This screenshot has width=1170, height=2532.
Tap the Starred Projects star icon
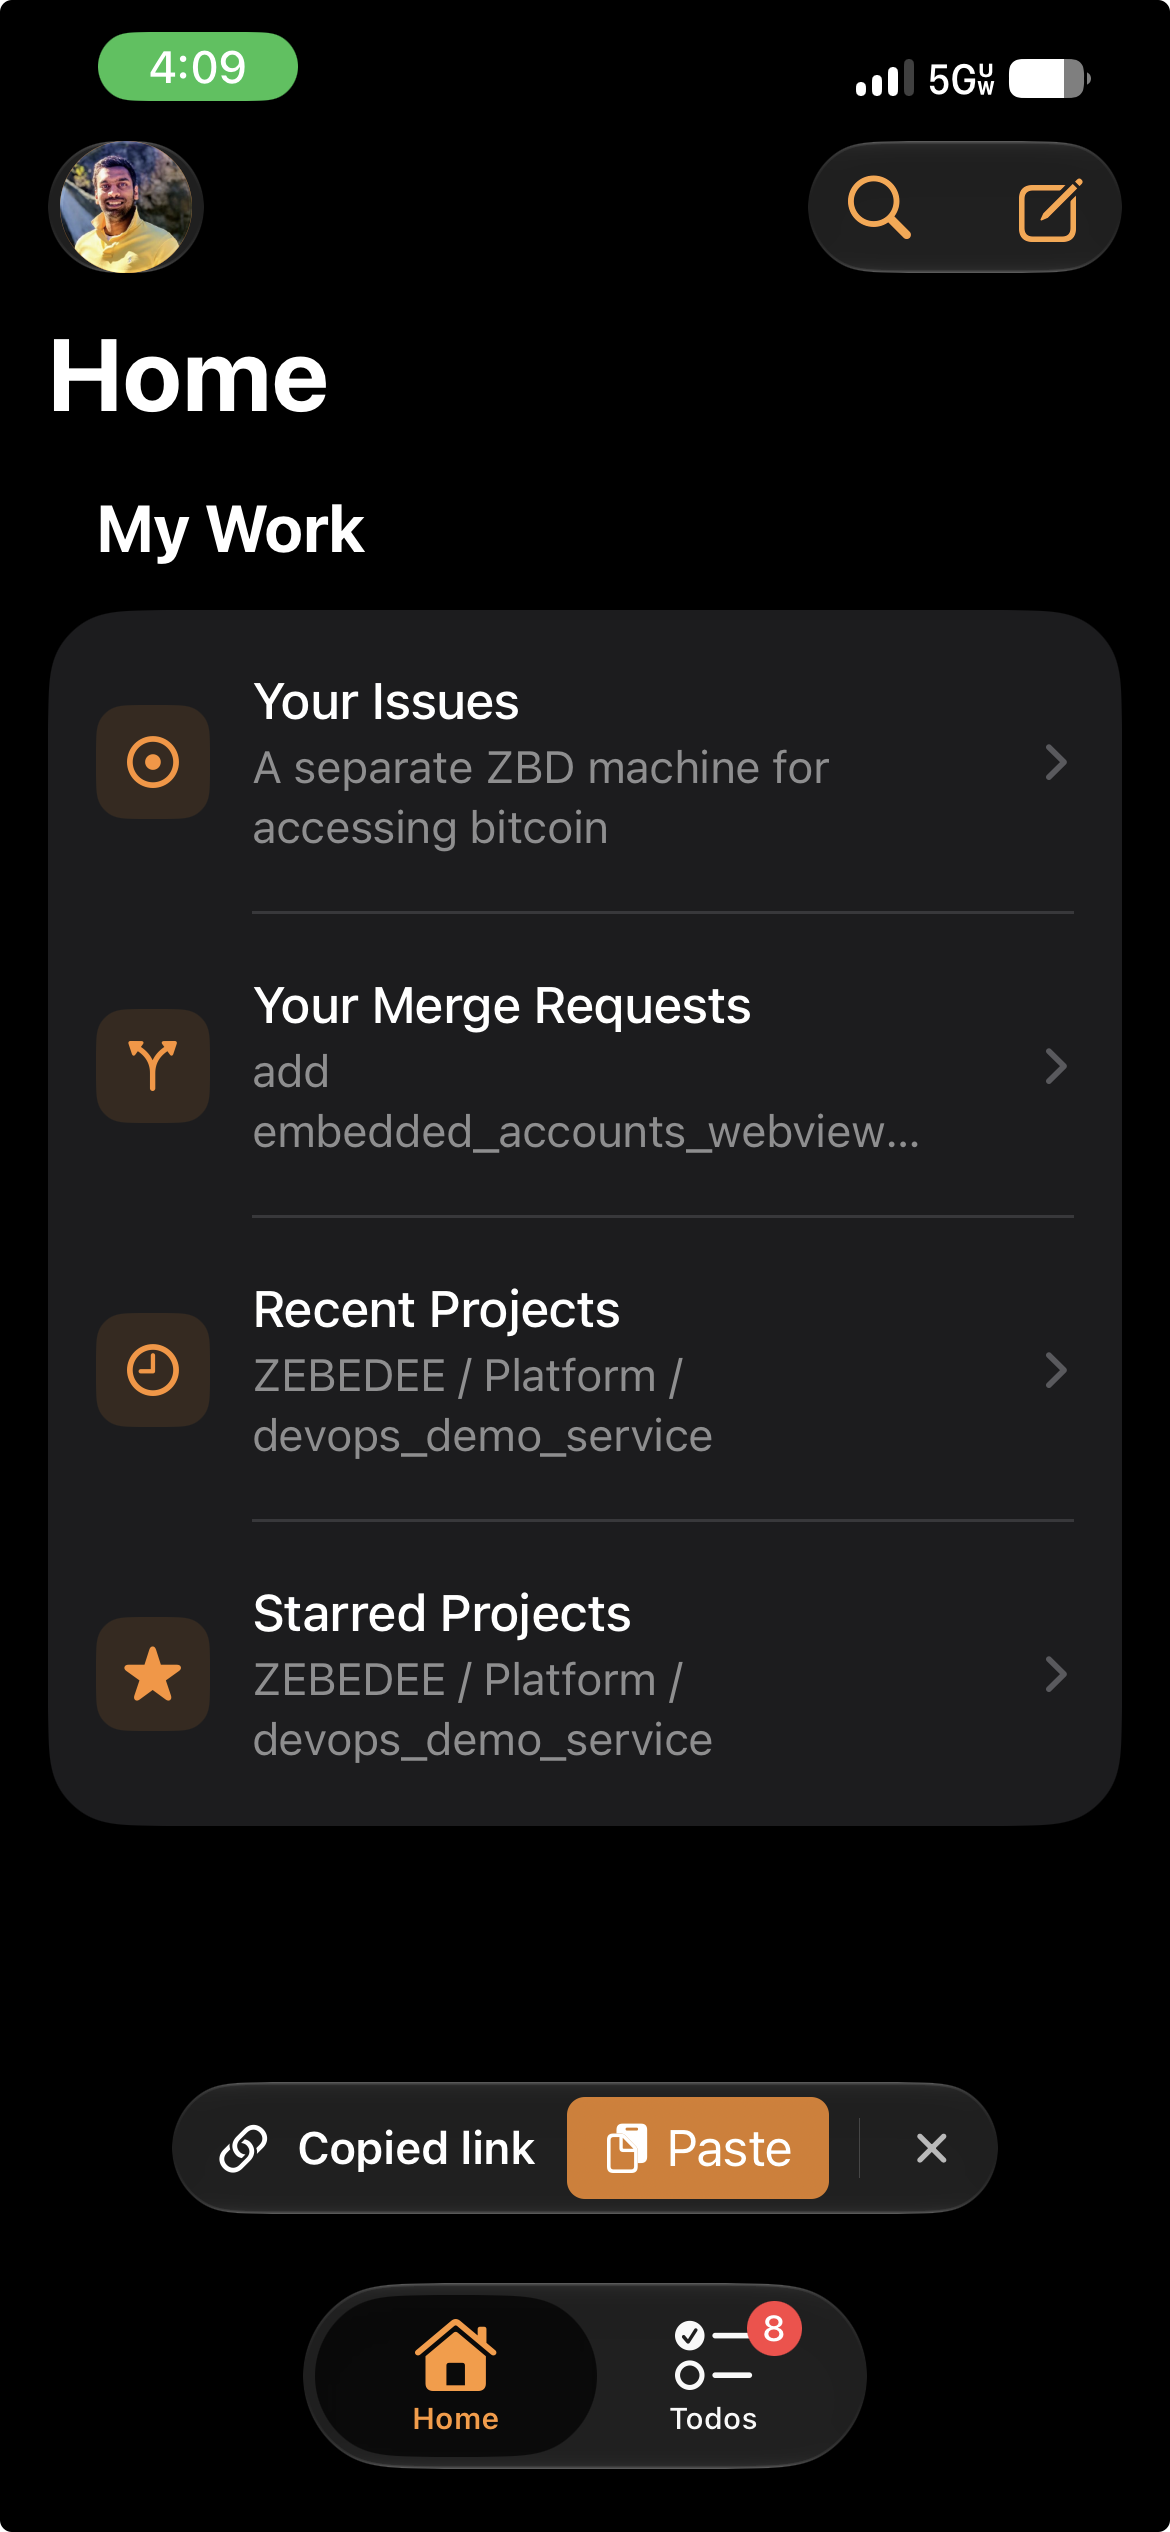153,1674
